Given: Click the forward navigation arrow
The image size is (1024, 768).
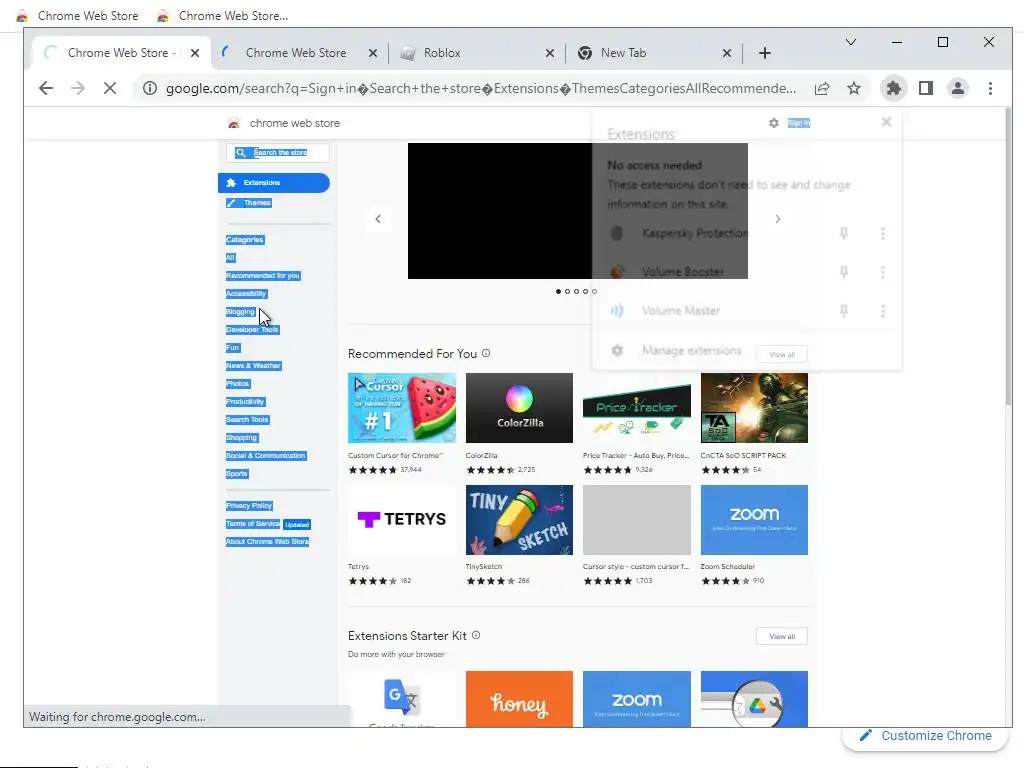Looking at the screenshot, I should point(78,88).
